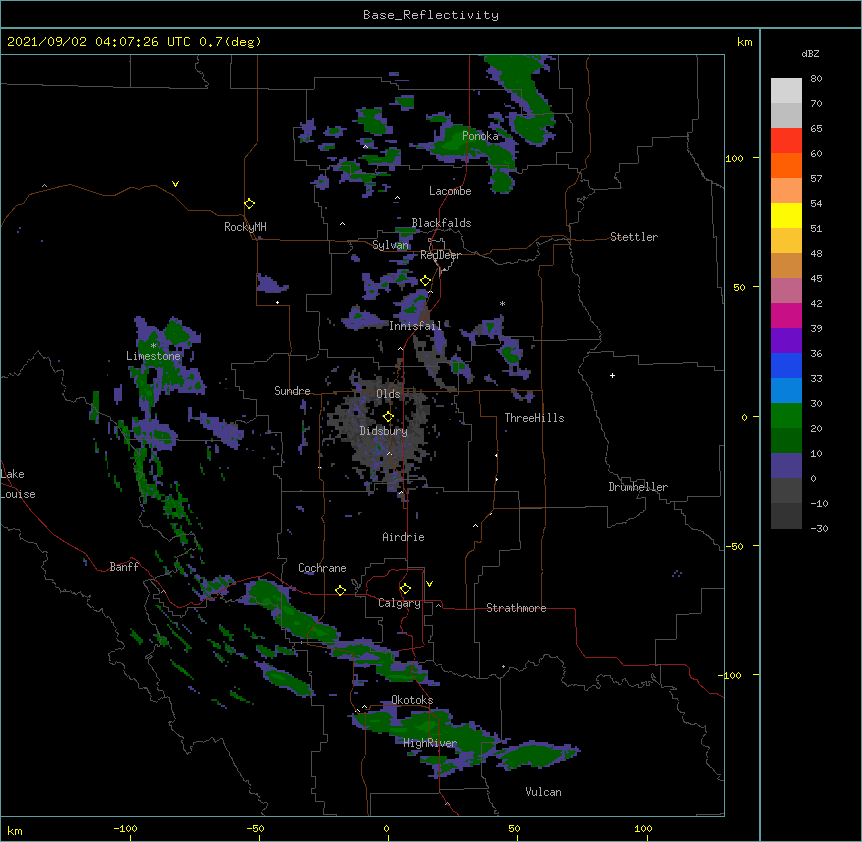Click the Banff city label
862x842 pixels.
click(x=124, y=567)
